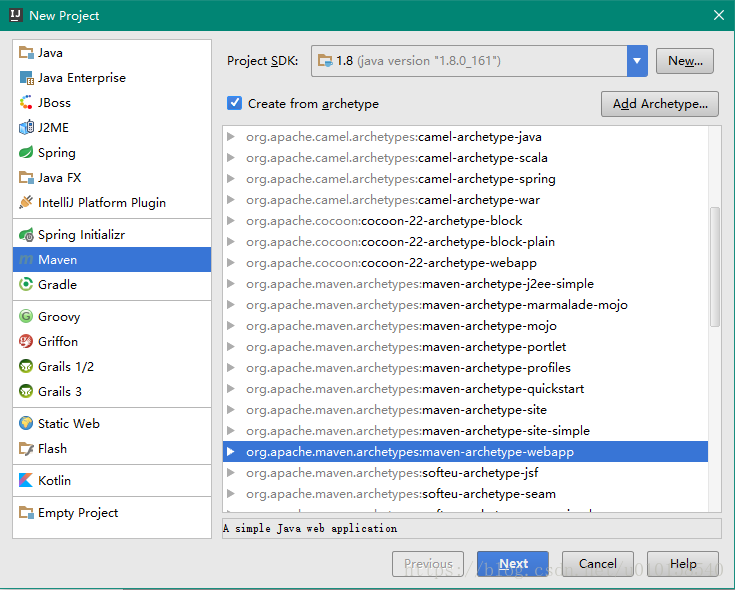Select softeu-archetype-seam text row

(x=401, y=494)
